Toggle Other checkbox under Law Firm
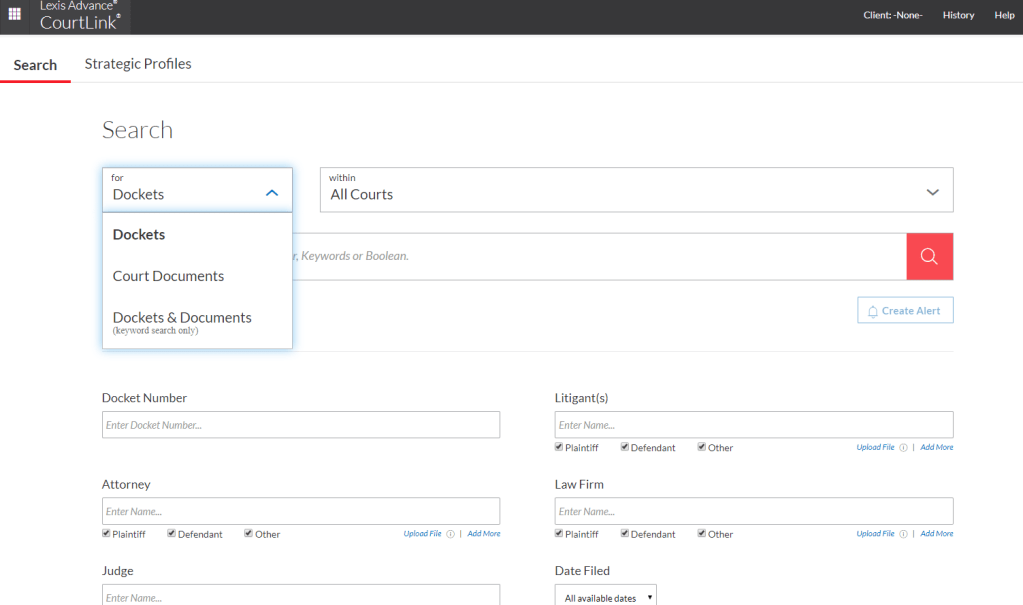Screen dimensions: 1023x605 pyautogui.click(x=702, y=534)
